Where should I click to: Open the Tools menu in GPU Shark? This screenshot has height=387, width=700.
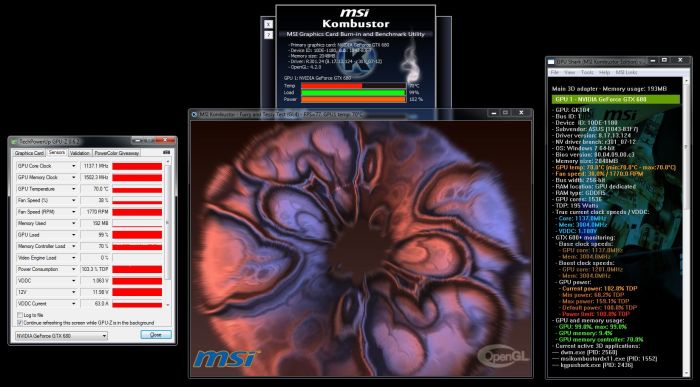tap(587, 72)
